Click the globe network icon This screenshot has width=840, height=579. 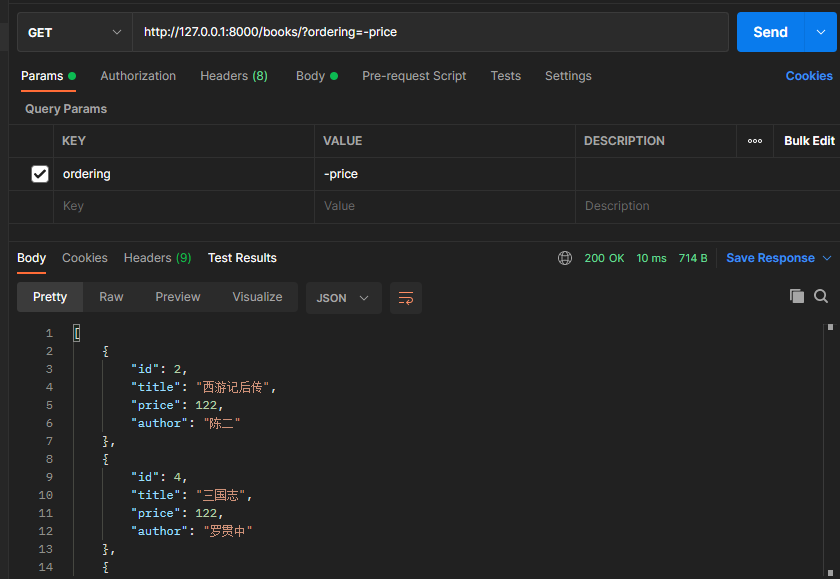point(565,258)
